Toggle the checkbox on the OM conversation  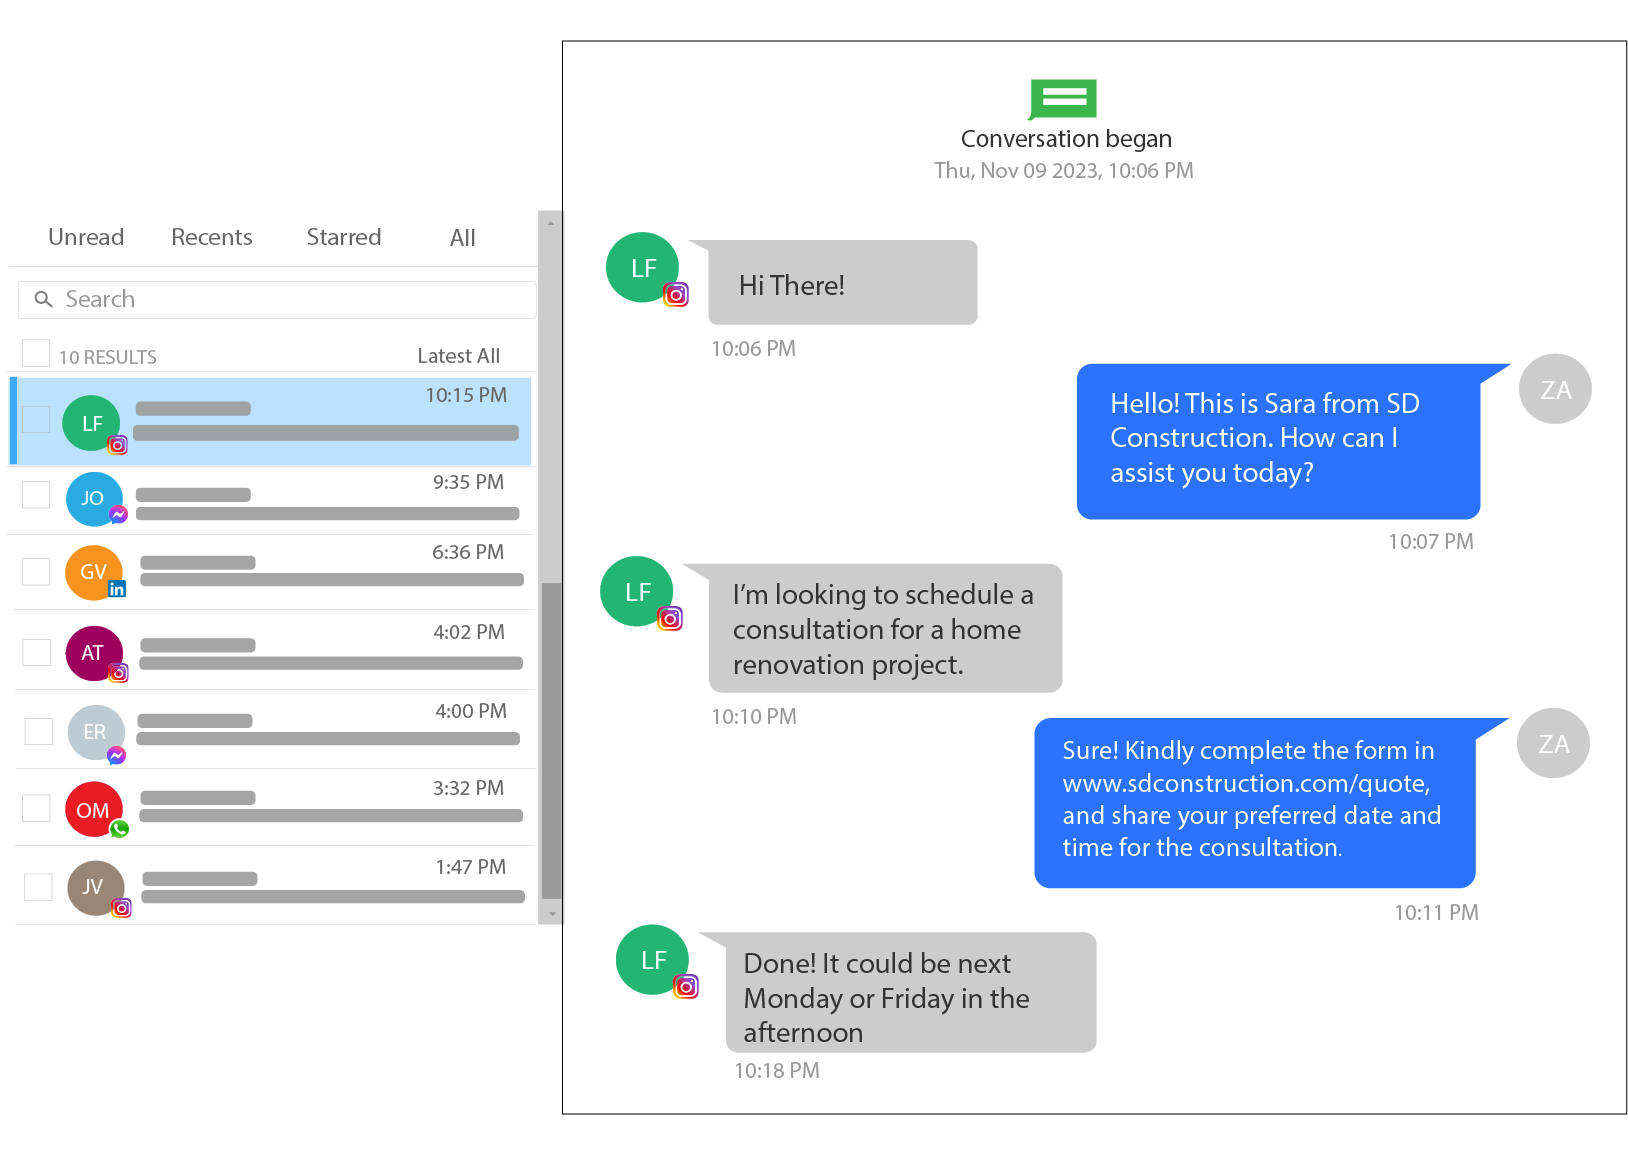pyautogui.click(x=36, y=808)
